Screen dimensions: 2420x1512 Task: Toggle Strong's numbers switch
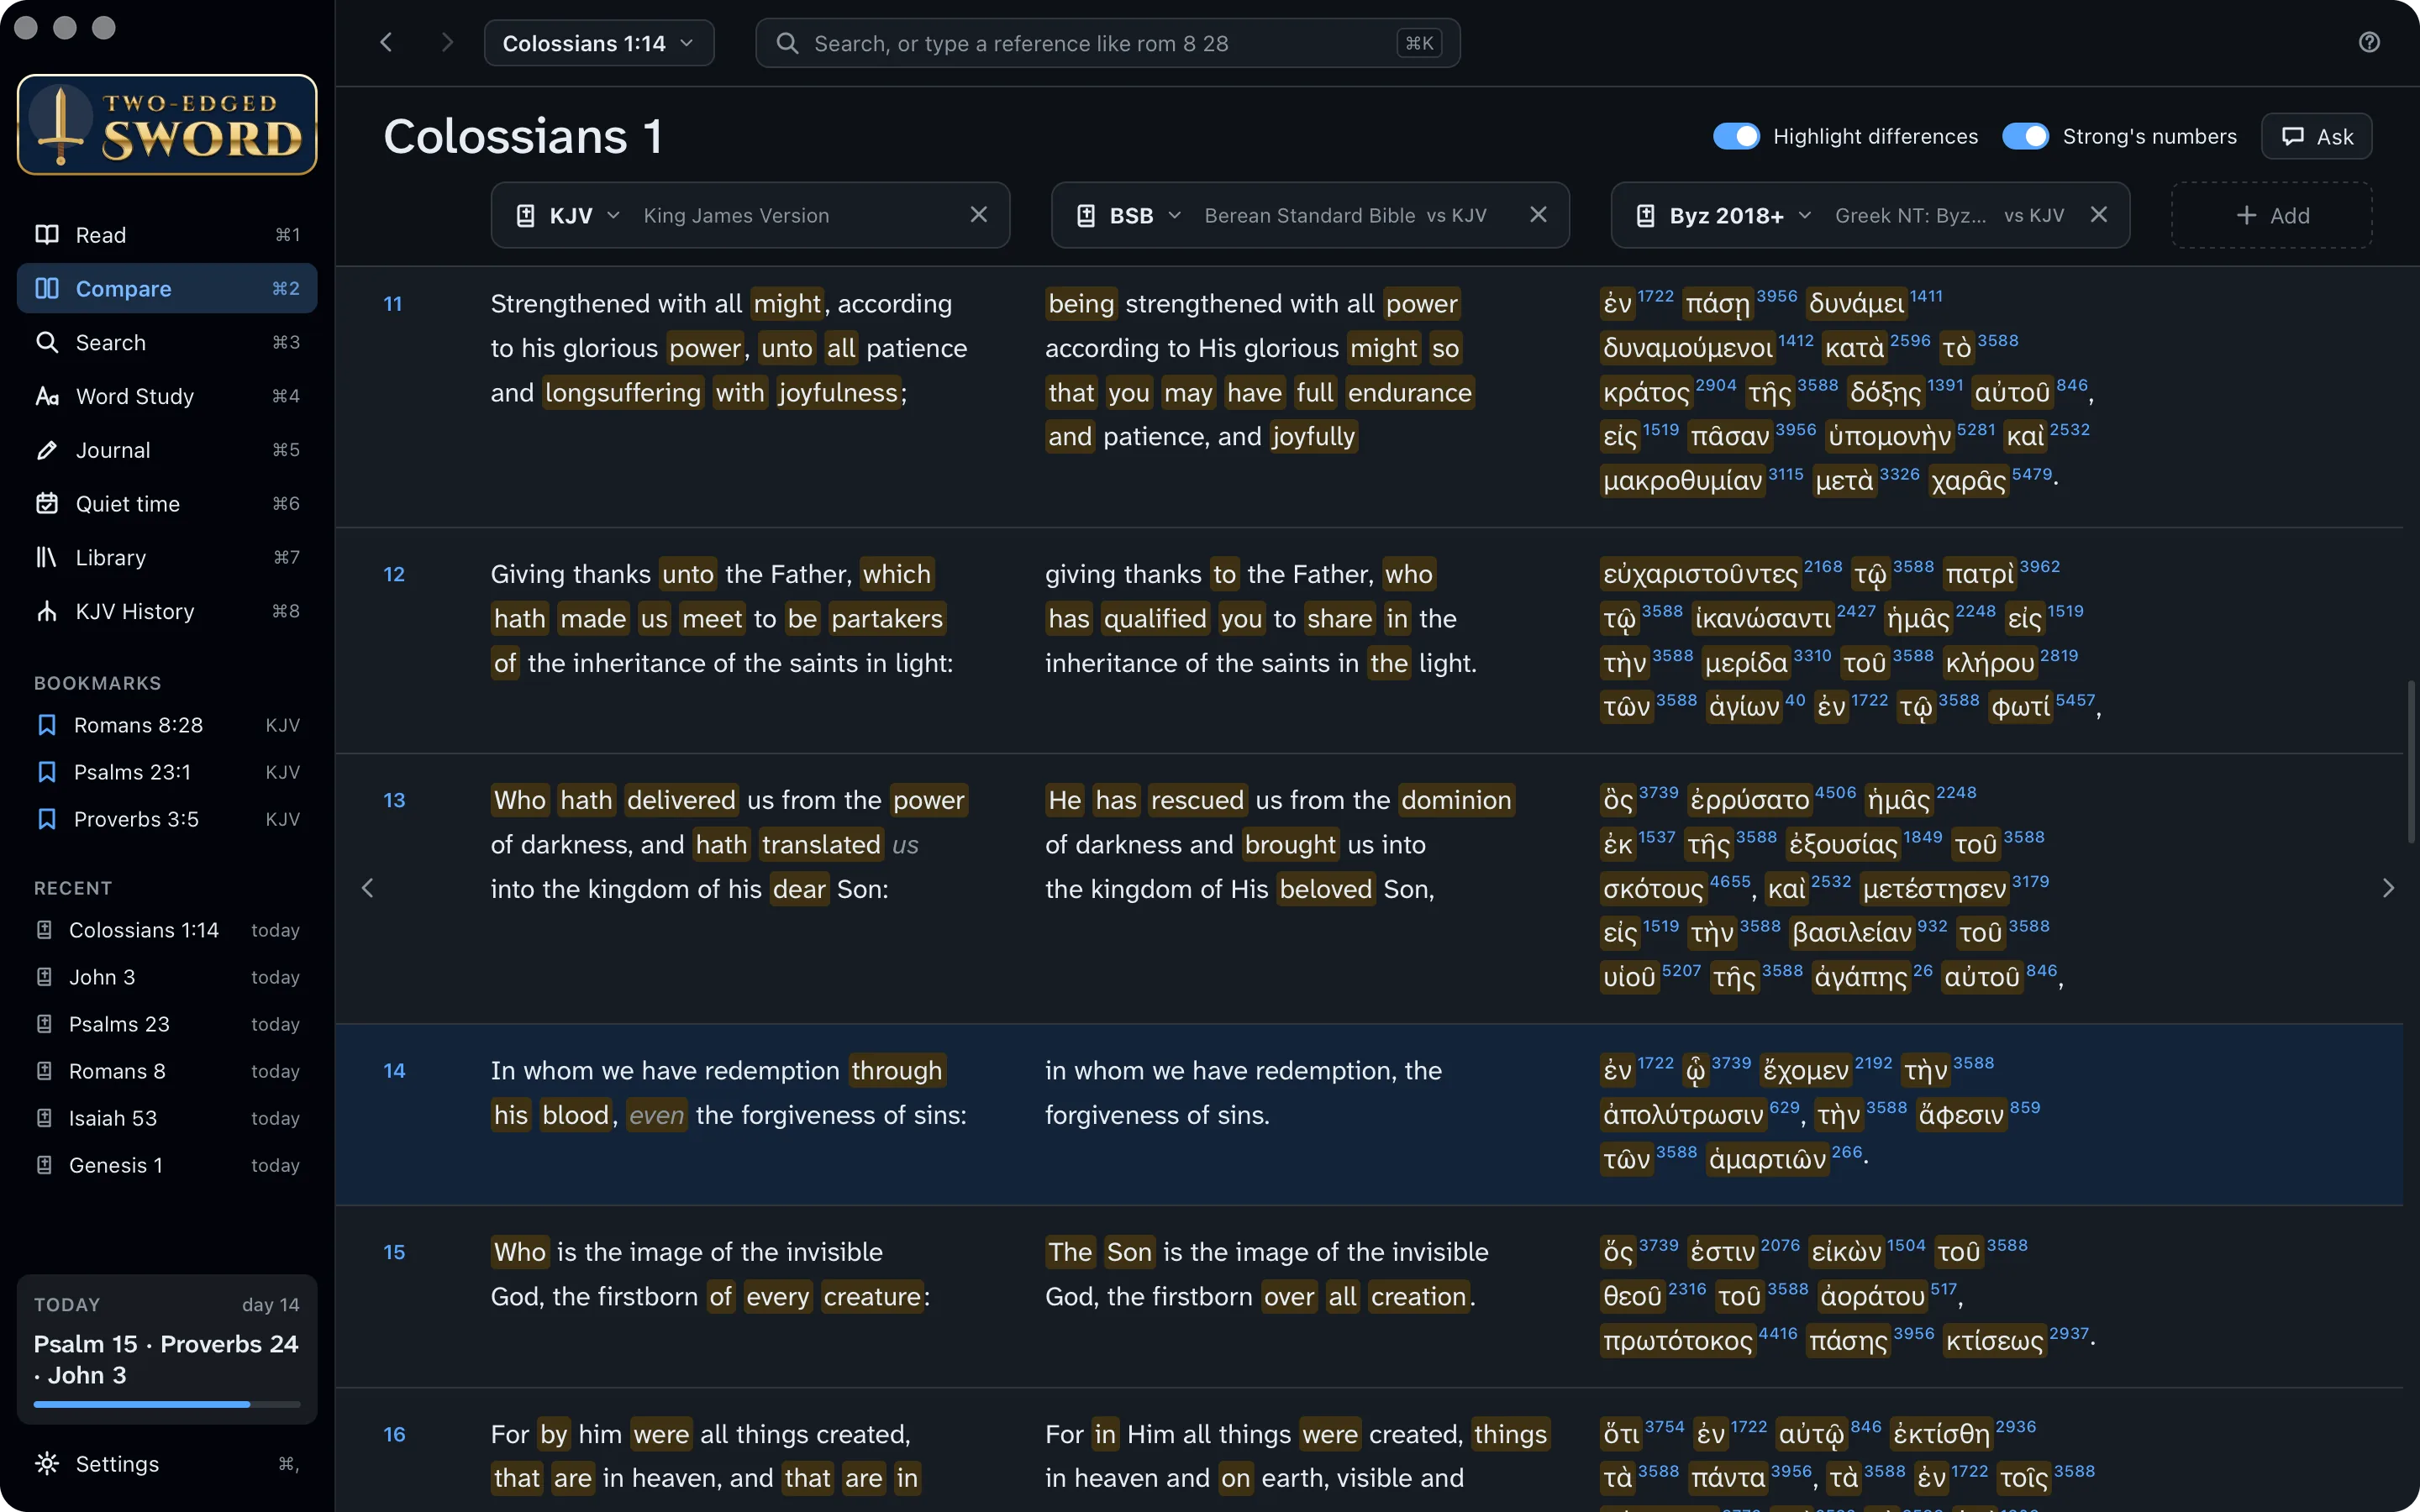tap(2025, 136)
